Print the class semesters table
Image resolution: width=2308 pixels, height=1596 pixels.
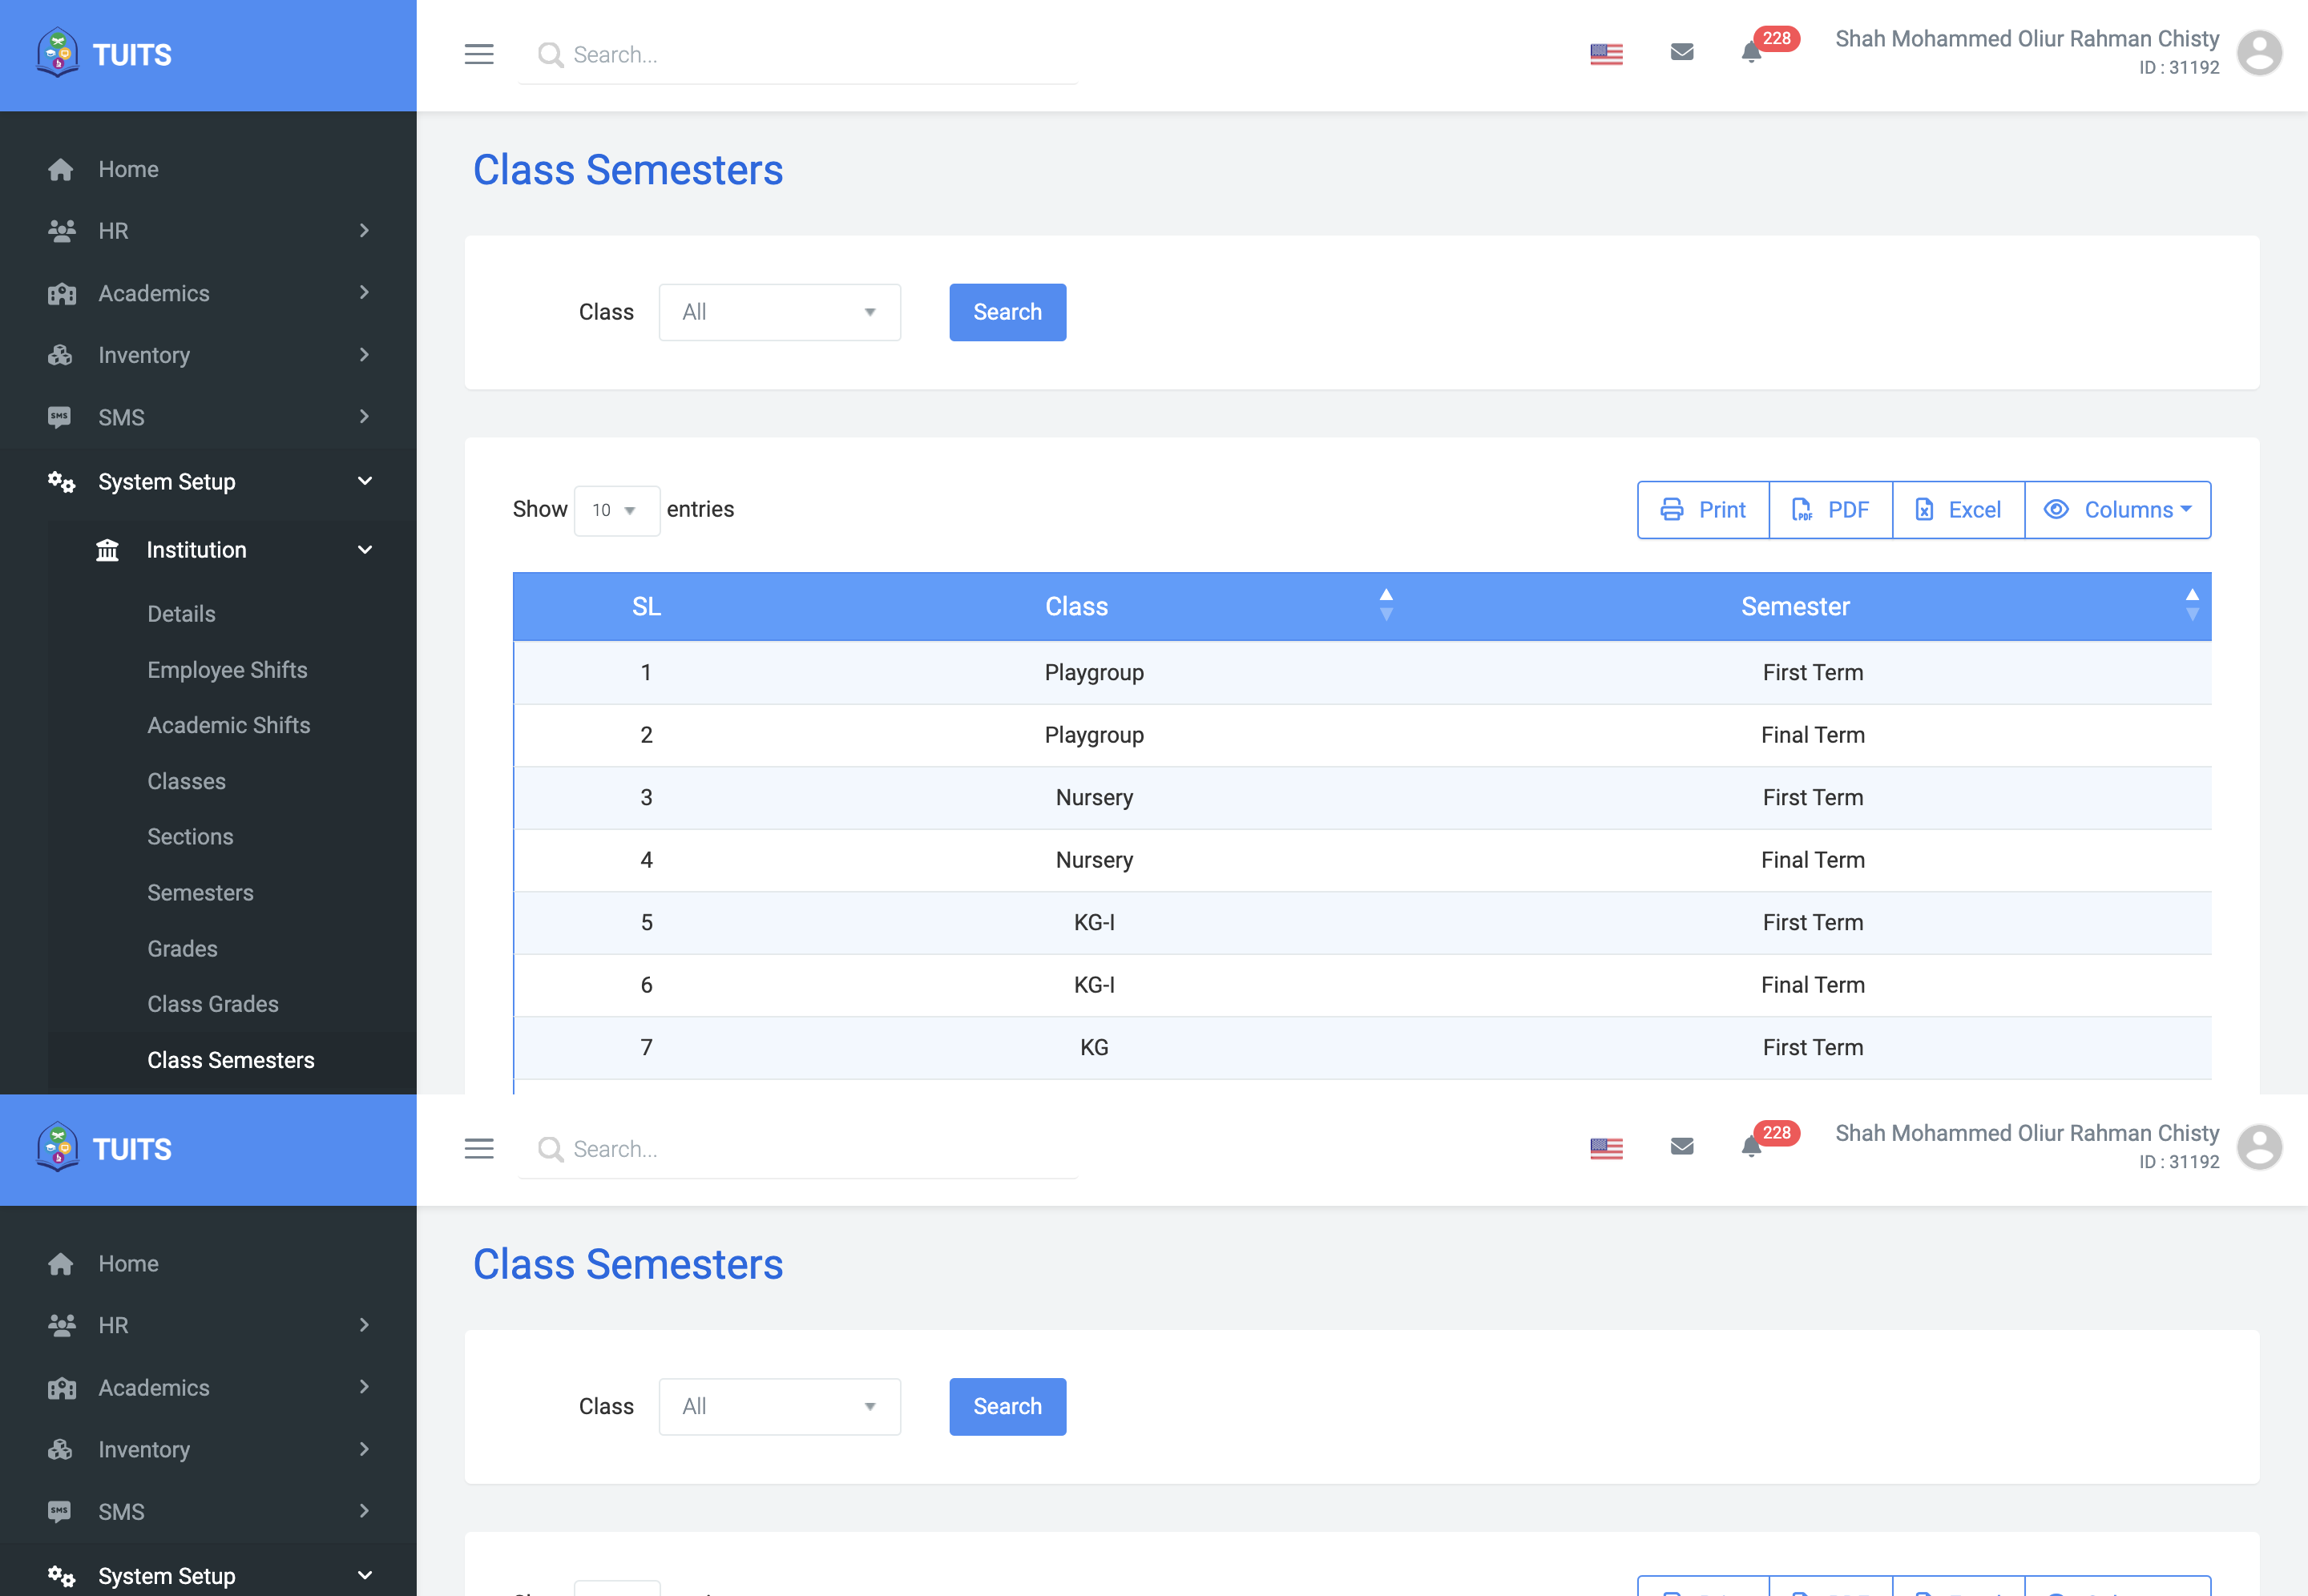pos(1703,510)
